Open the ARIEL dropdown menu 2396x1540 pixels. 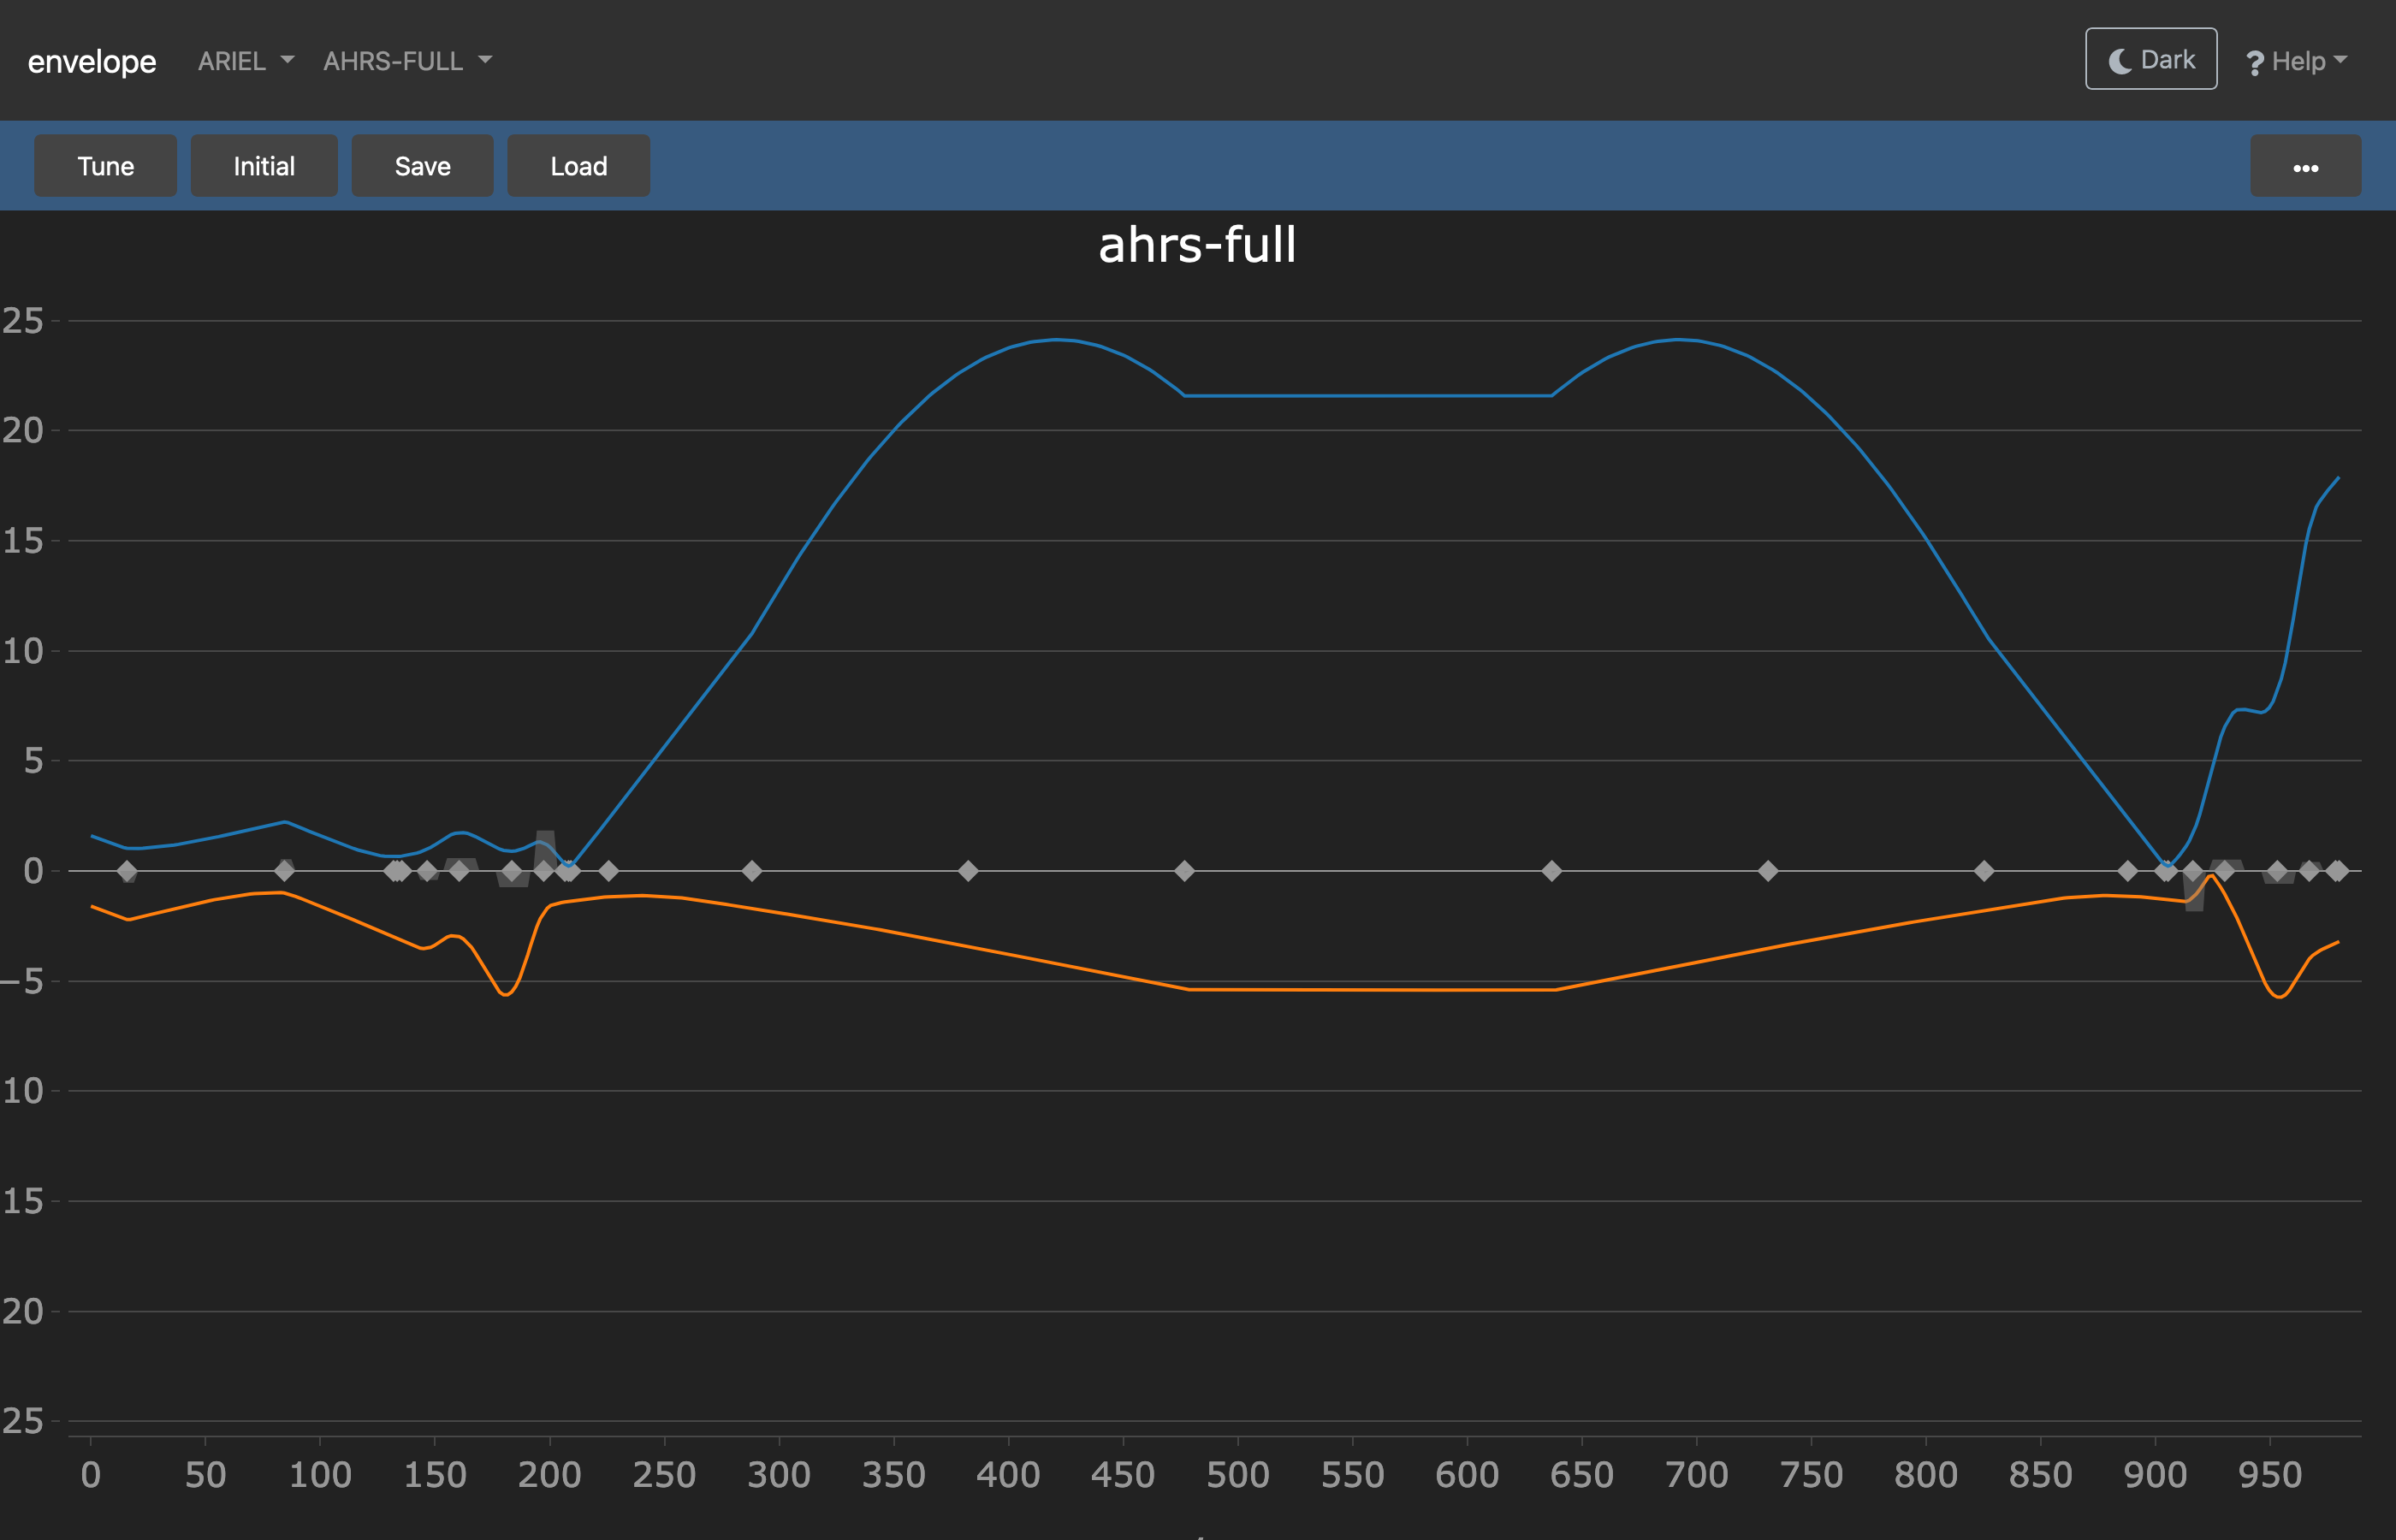pos(246,61)
